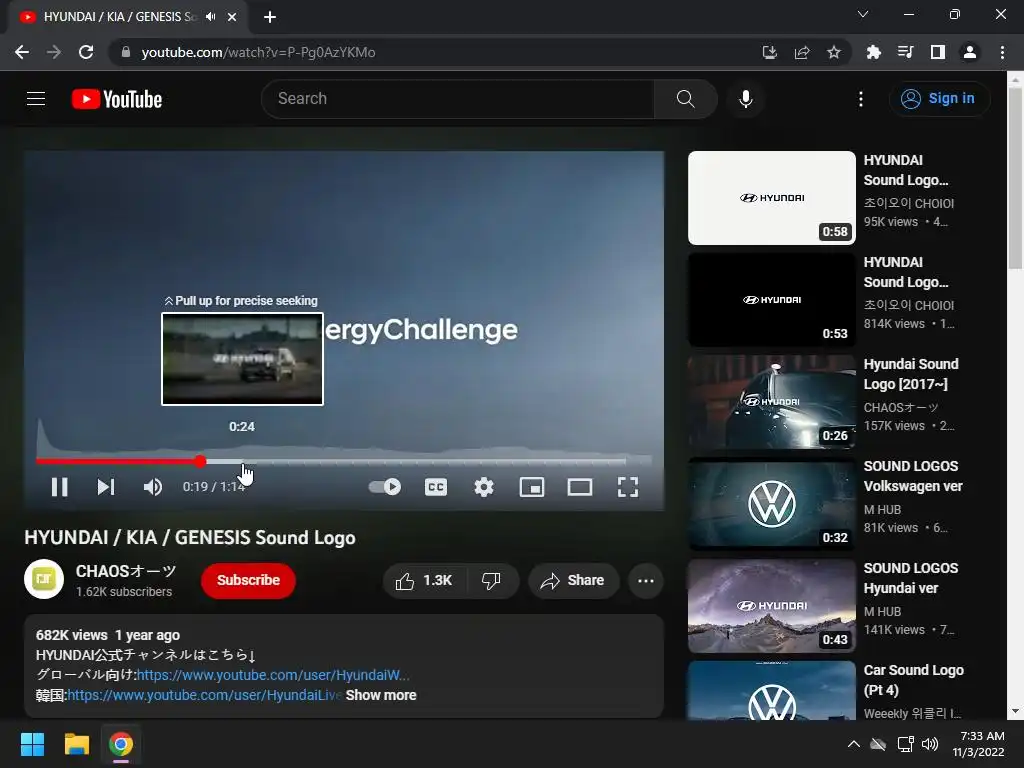Focus the YouTube search field
This screenshot has width=1024, height=768.
pyautogui.click(x=457, y=99)
